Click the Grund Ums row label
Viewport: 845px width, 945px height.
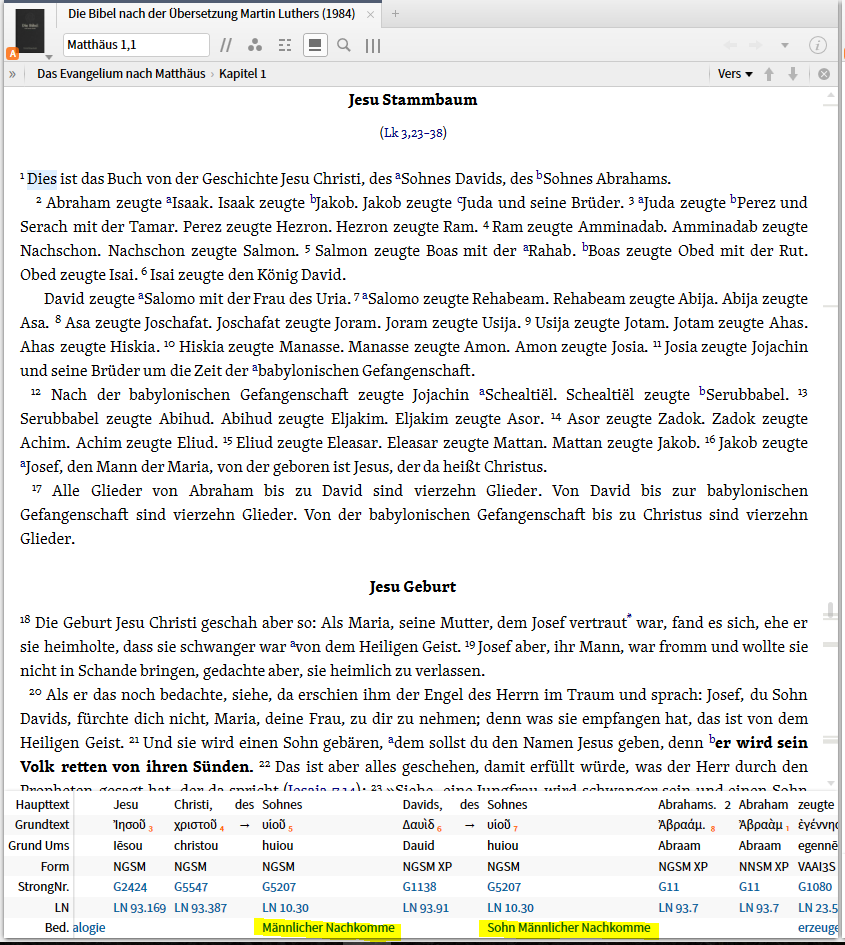pos(39,846)
